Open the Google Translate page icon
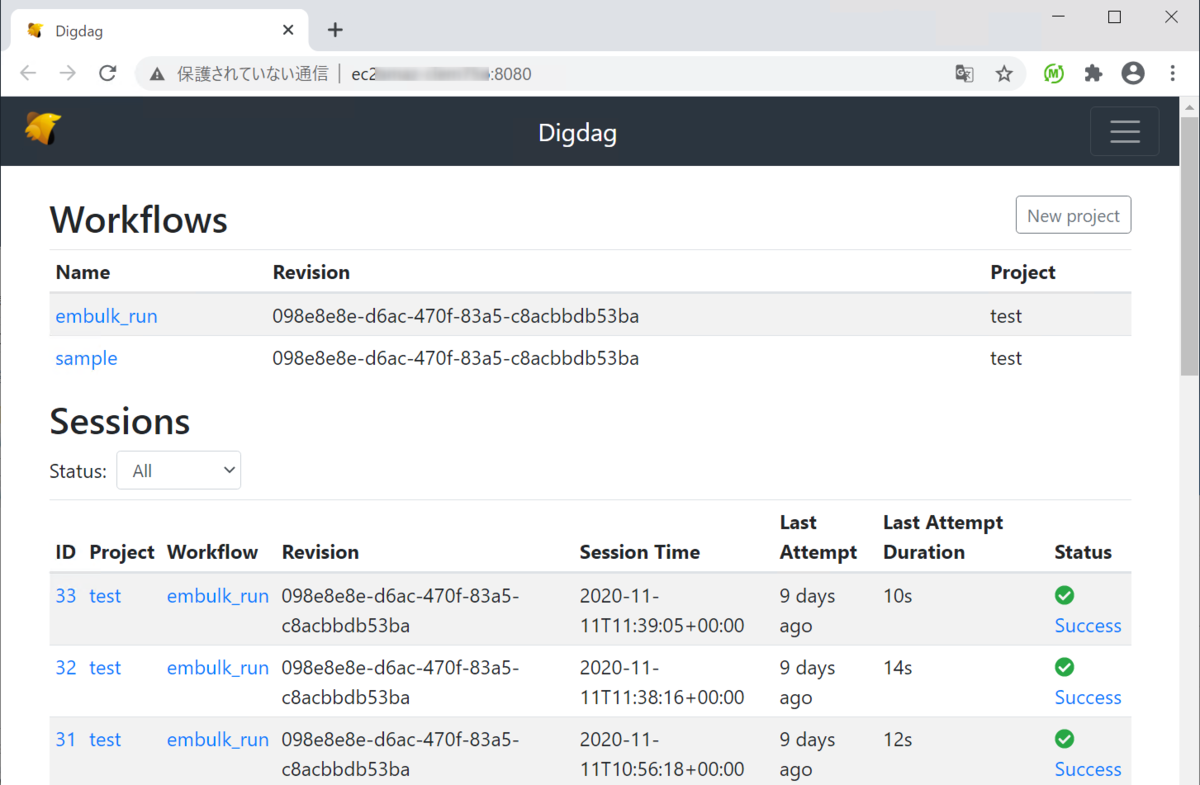 pos(964,73)
